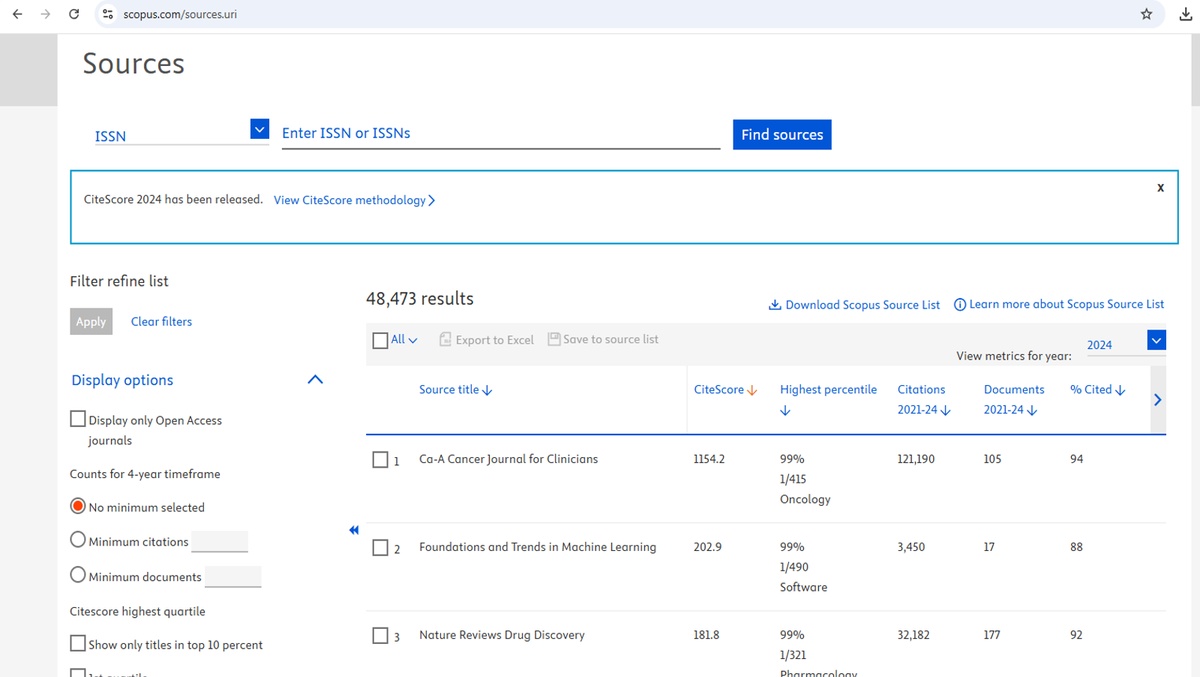Bookmark this page with star icon

[1146, 14]
